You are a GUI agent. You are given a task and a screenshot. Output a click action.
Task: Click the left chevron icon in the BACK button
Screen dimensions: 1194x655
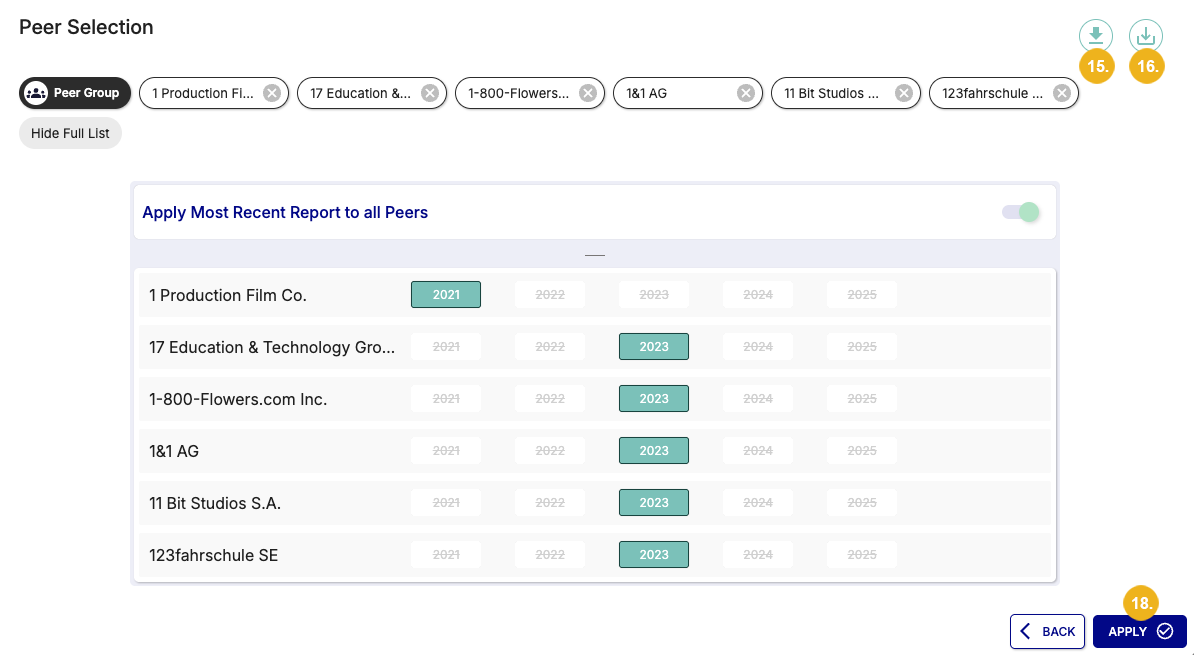[1025, 631]
